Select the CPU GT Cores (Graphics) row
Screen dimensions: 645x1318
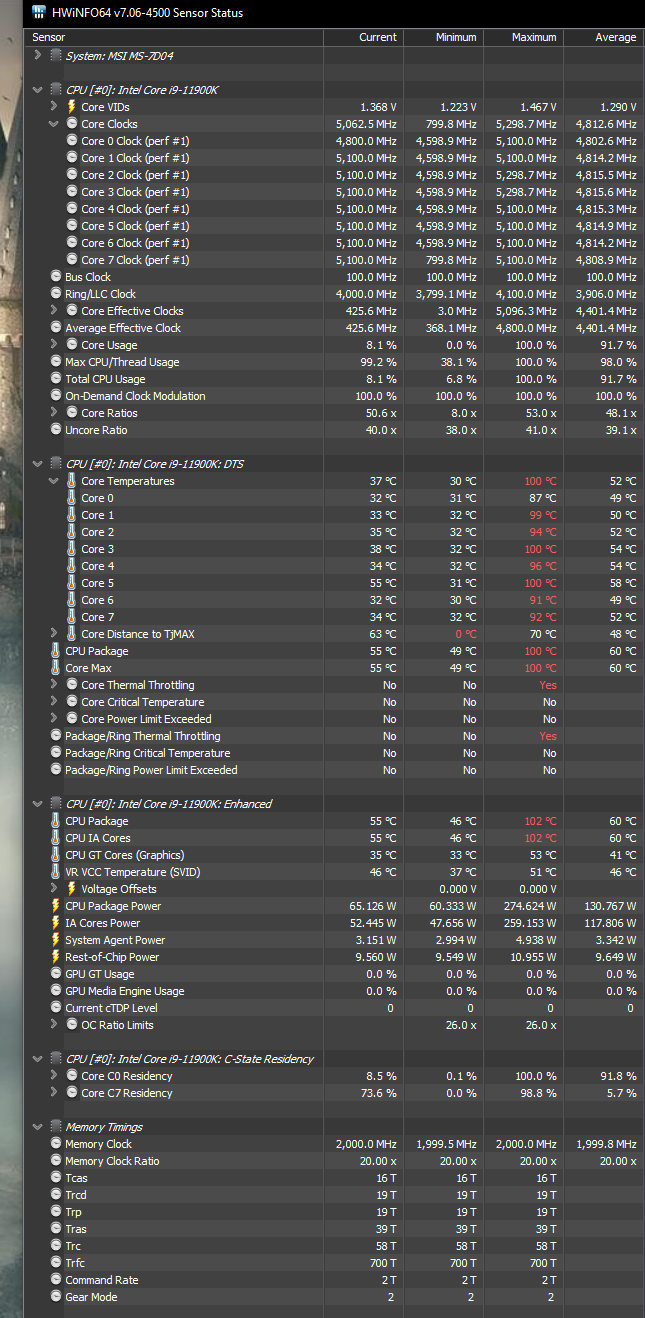335,855
